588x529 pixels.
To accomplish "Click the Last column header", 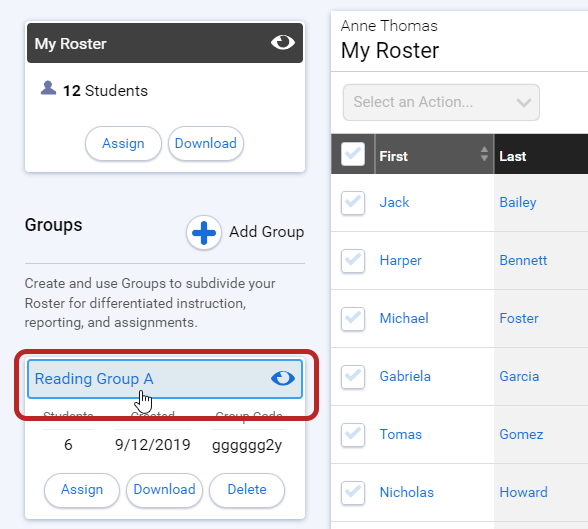I will coord(541,154).
